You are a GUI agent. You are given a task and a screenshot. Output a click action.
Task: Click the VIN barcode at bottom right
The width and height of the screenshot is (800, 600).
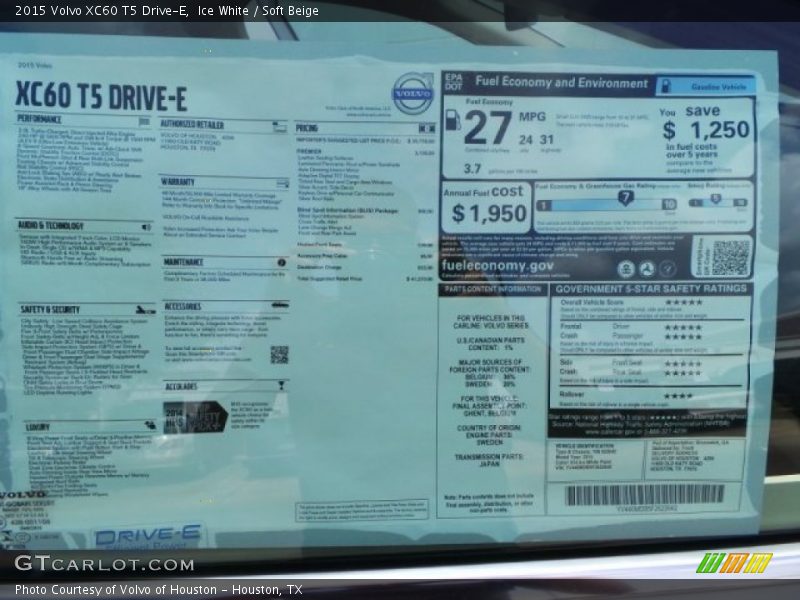click(x=645, y=495)
